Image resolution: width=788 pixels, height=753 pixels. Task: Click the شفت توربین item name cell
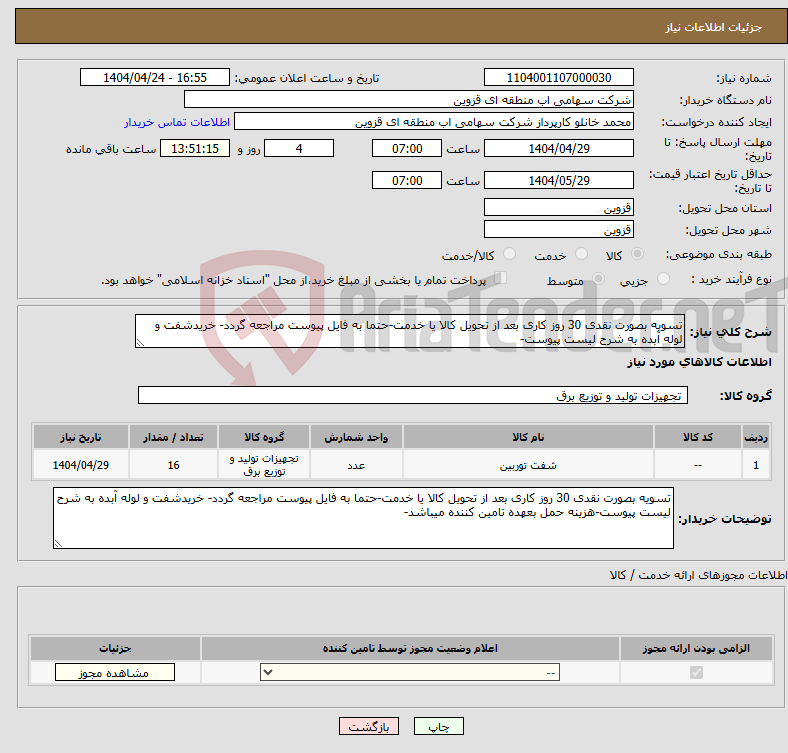click(528, 465)
